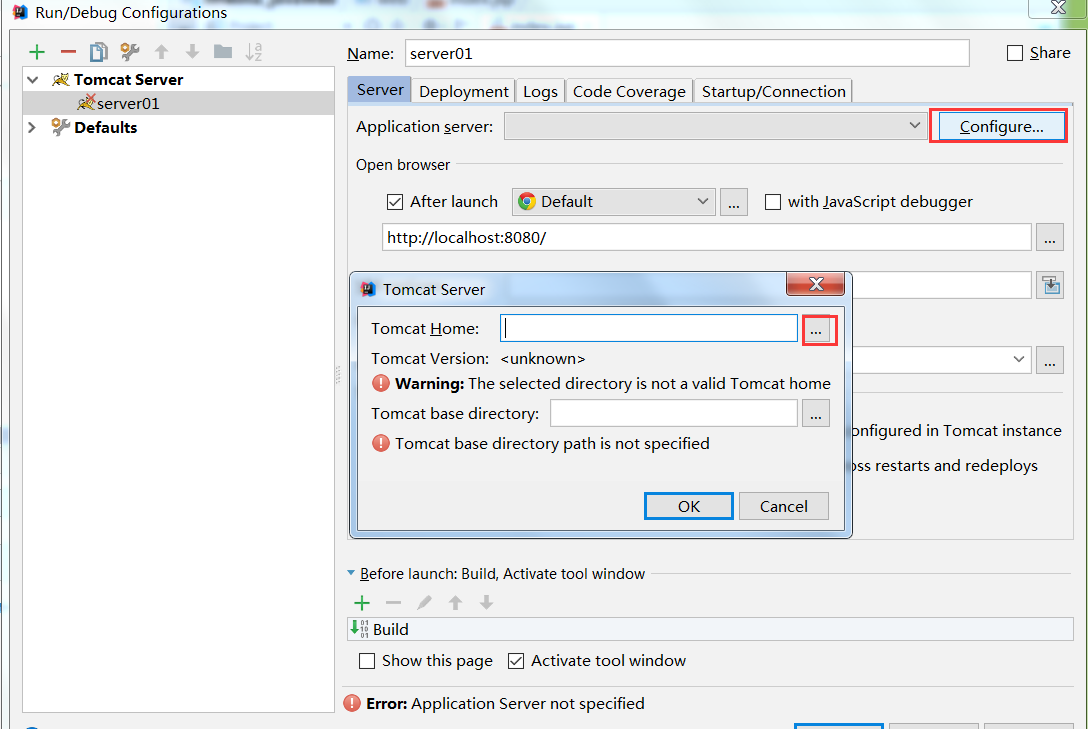The height and width of the screenshot is (729, 1088).
Task: Toggle the Share checkbox
Action: (1014, 53)
